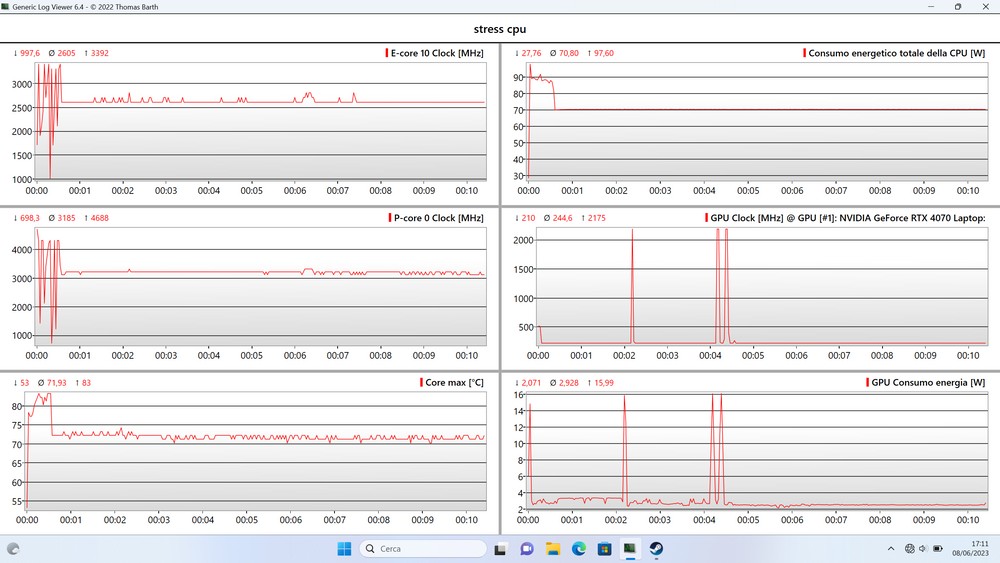Viewport: 1000px width, 563px height.
Task: Open File Explorer from the taskbar
Action: click(552, 548)
